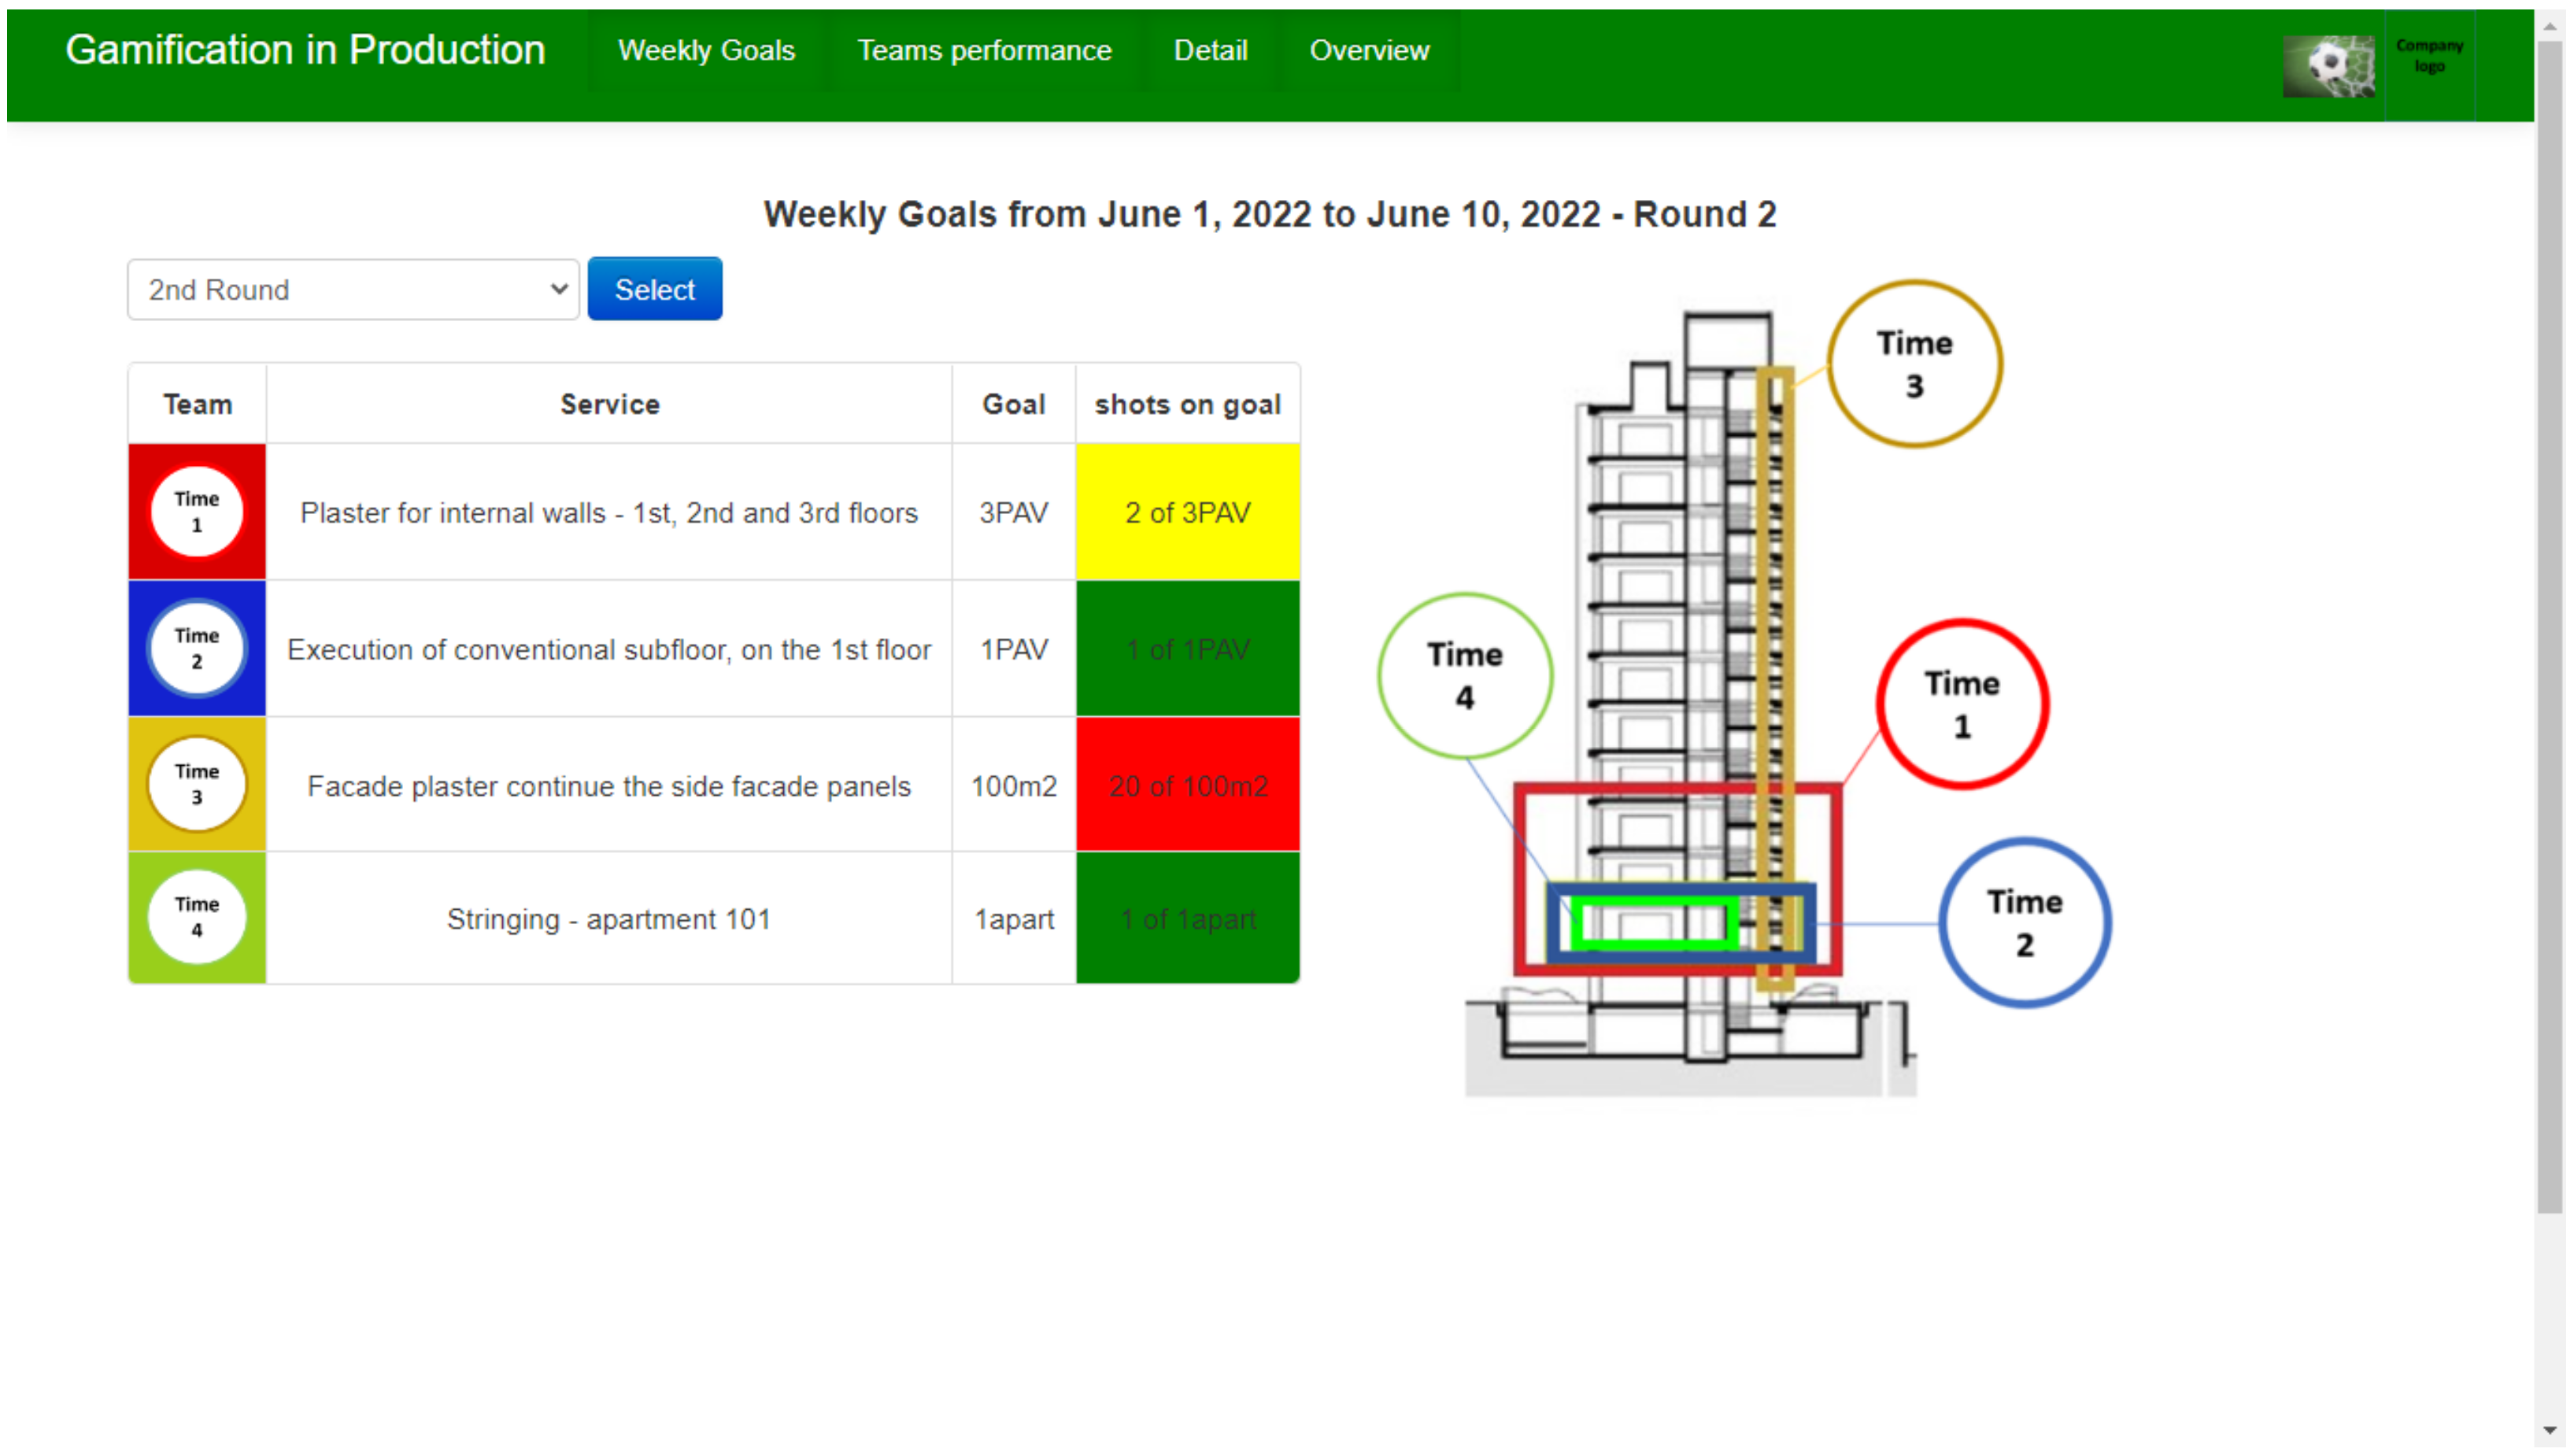Open the Detail nav item
Viewport: 2574px width, 1456px height.
(x=1210, y=51)
